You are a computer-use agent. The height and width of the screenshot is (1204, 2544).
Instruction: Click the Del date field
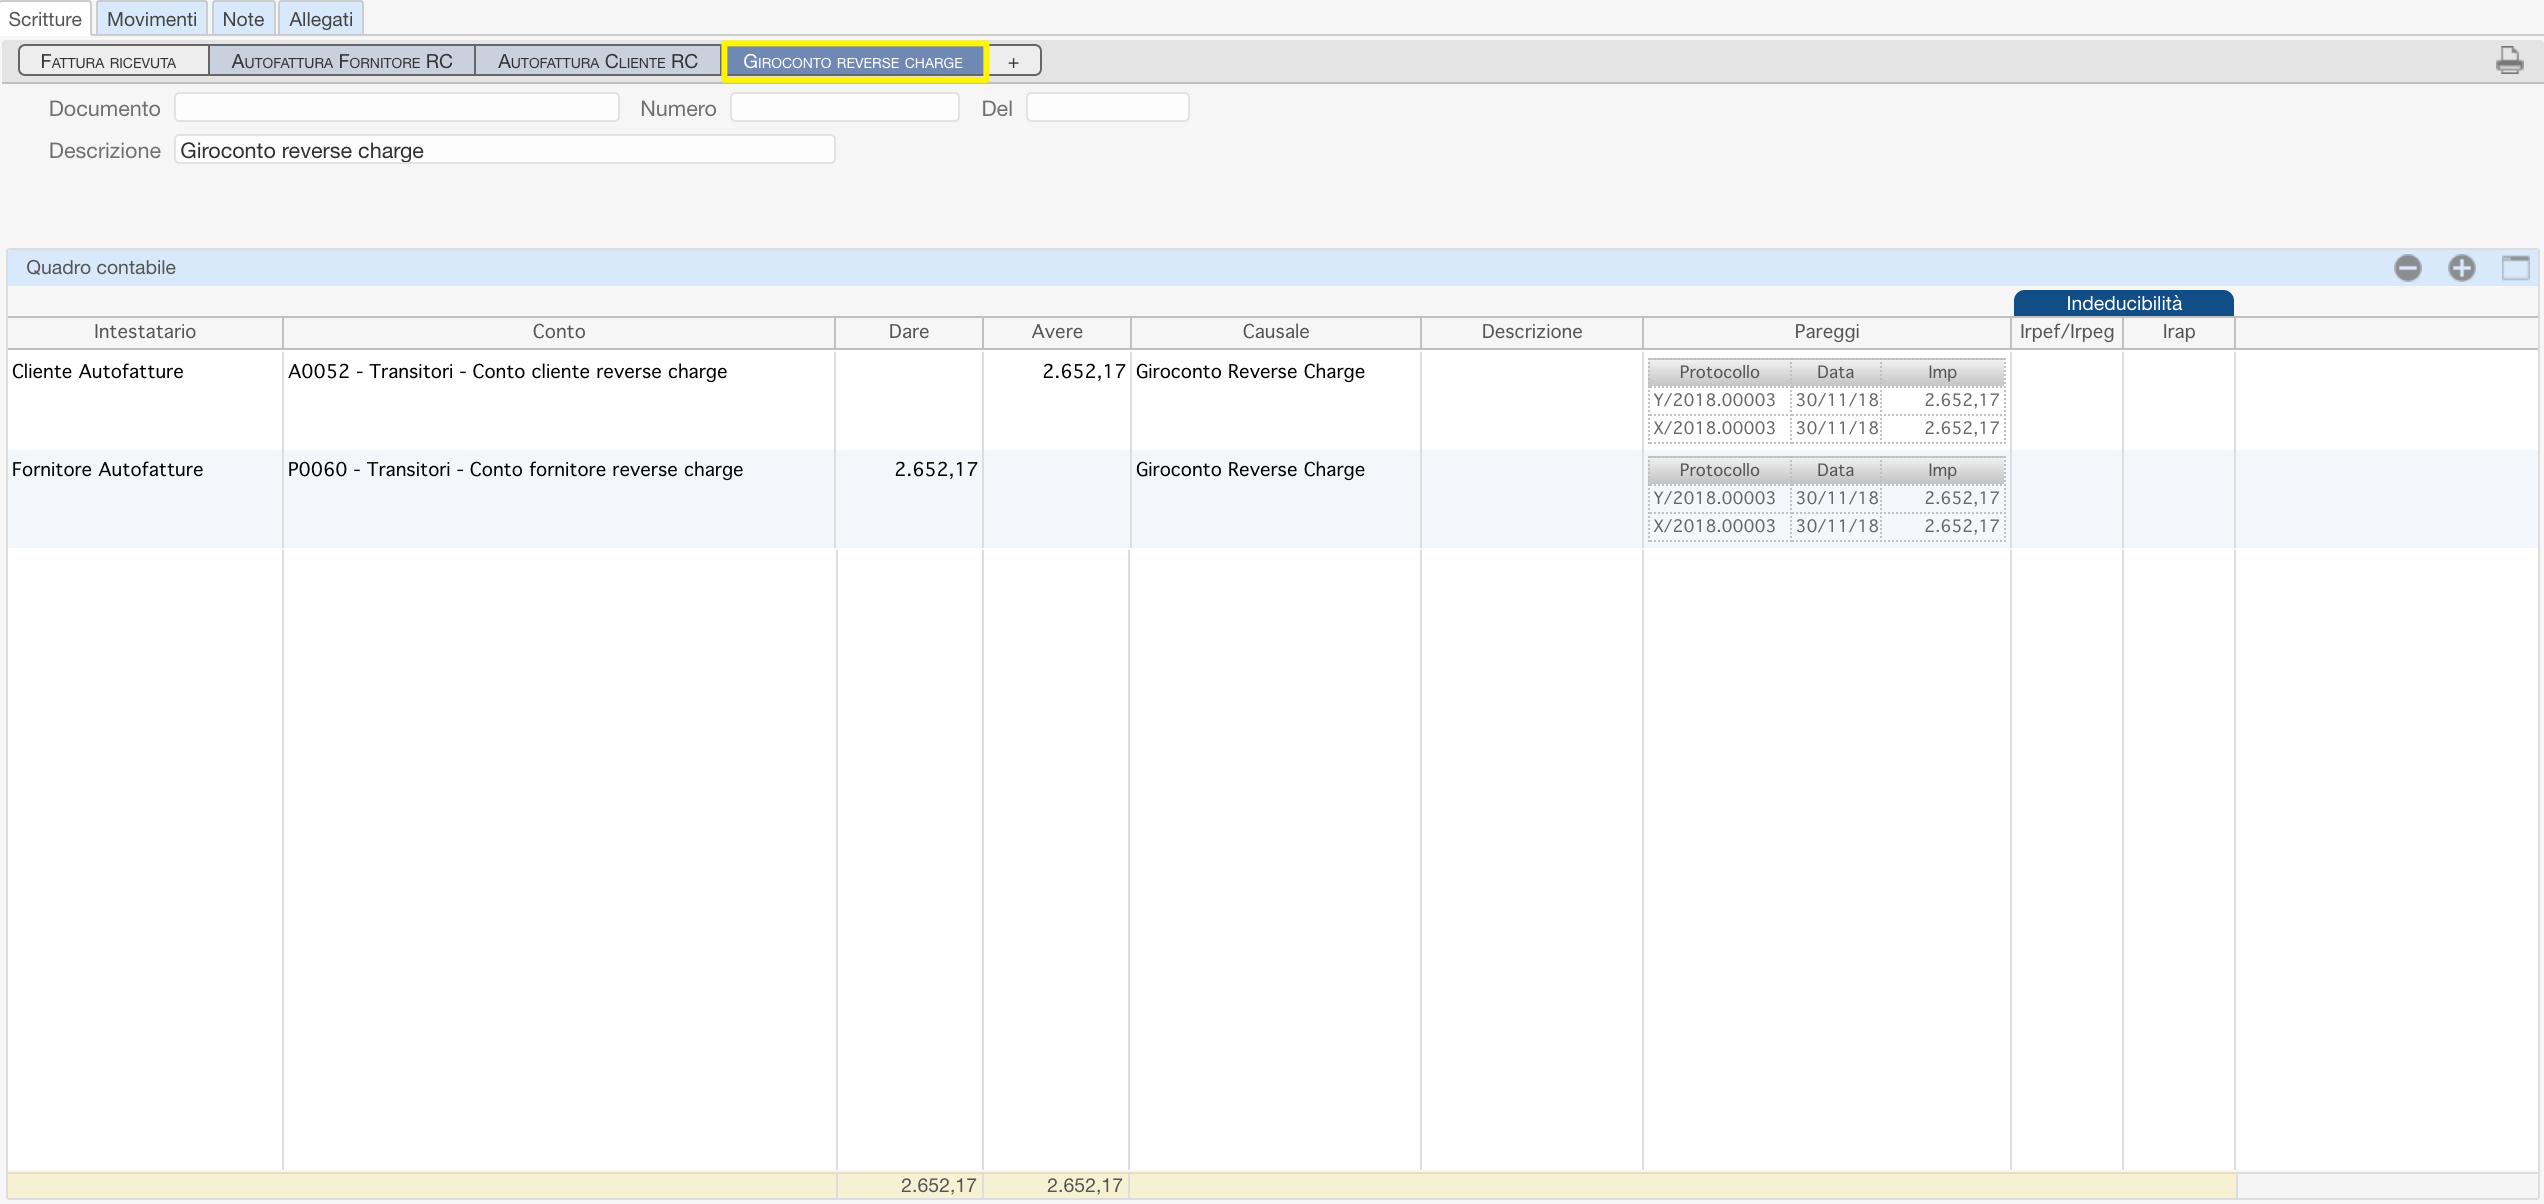[1108, 108]
